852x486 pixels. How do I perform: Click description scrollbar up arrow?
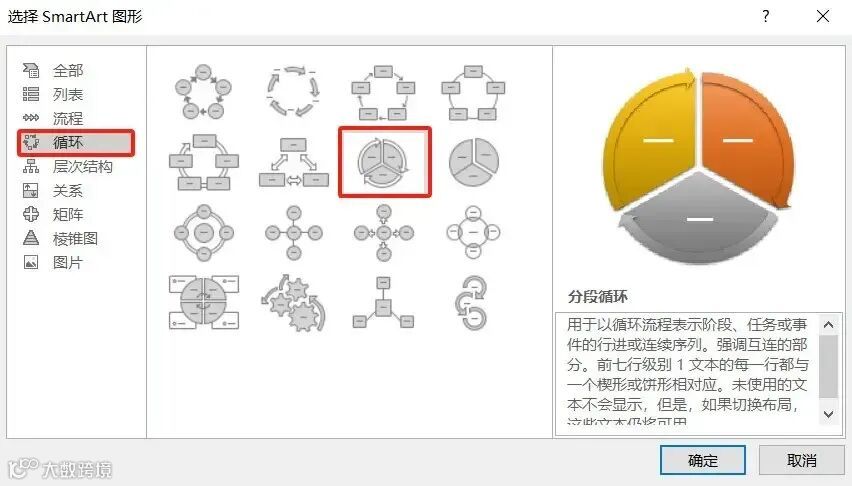(x=828, y=325)
